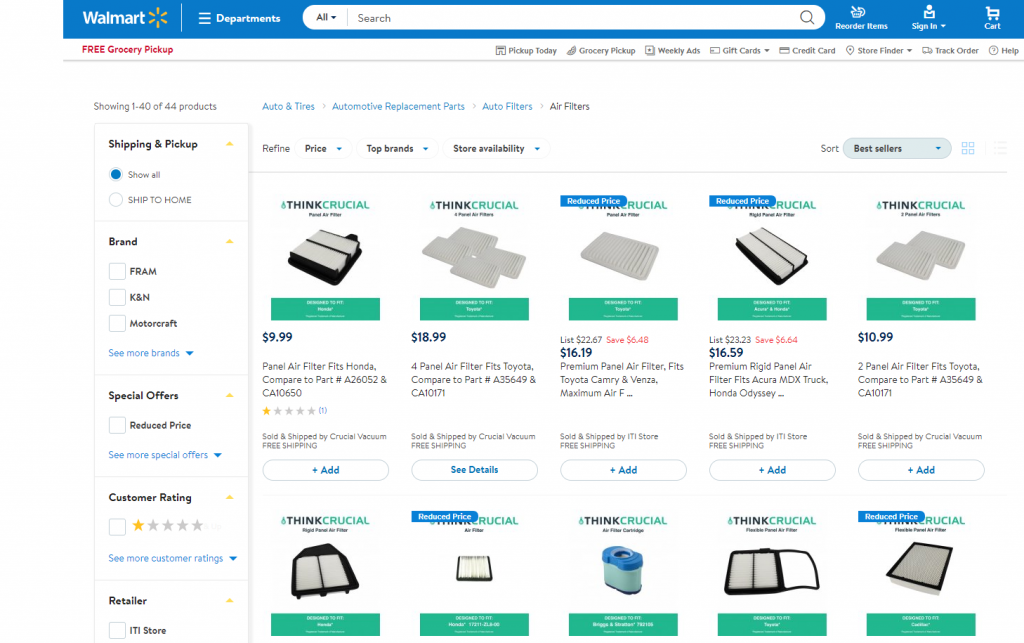1024x643 pixels.
Task: Add the $16.19 Toyota Camry filter
Action: pos(623,470)
